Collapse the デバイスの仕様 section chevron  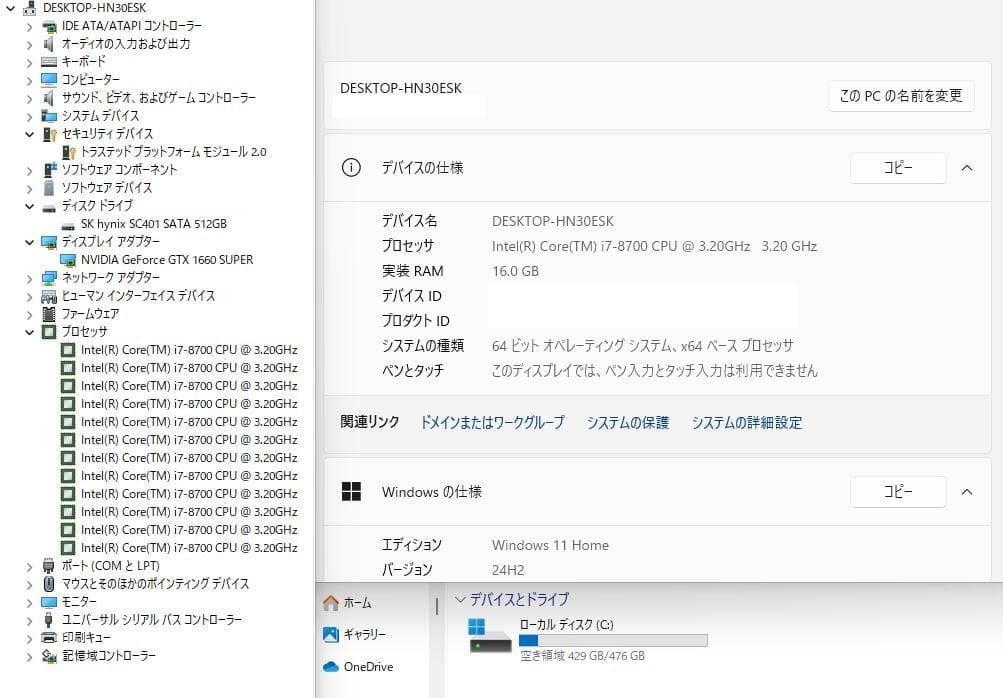[965, 168]
